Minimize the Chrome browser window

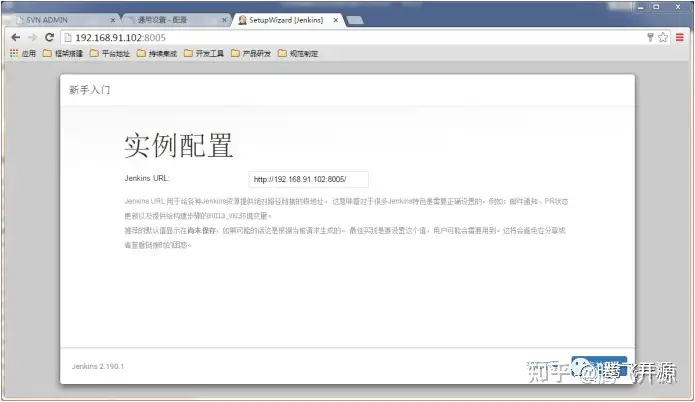pyautogui.click(x=641, y=7)
